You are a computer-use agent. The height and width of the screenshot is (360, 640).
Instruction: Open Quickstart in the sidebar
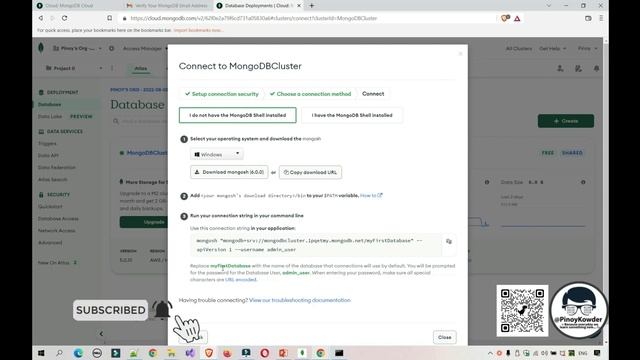(x=50, y=207)
